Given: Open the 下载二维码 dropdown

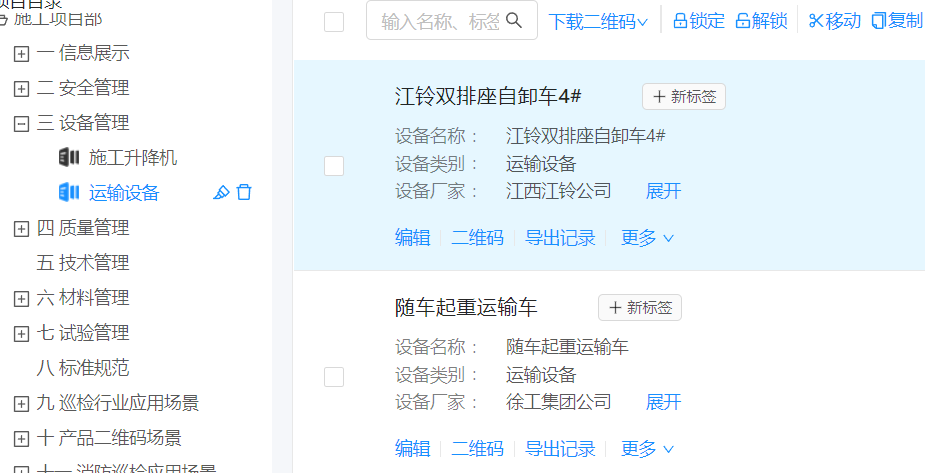Looking at the screenshot, I should tap(598, 21).
